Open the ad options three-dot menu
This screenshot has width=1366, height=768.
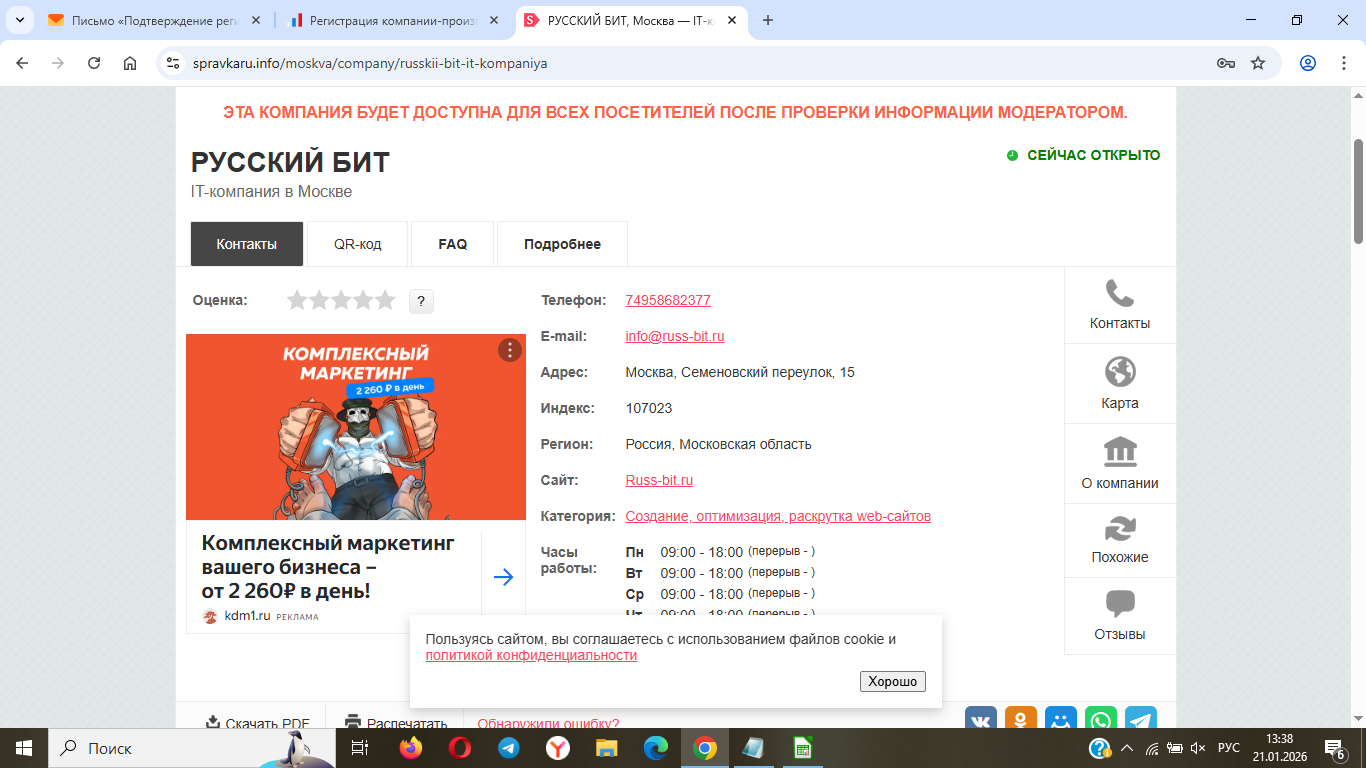pos(510,350)
